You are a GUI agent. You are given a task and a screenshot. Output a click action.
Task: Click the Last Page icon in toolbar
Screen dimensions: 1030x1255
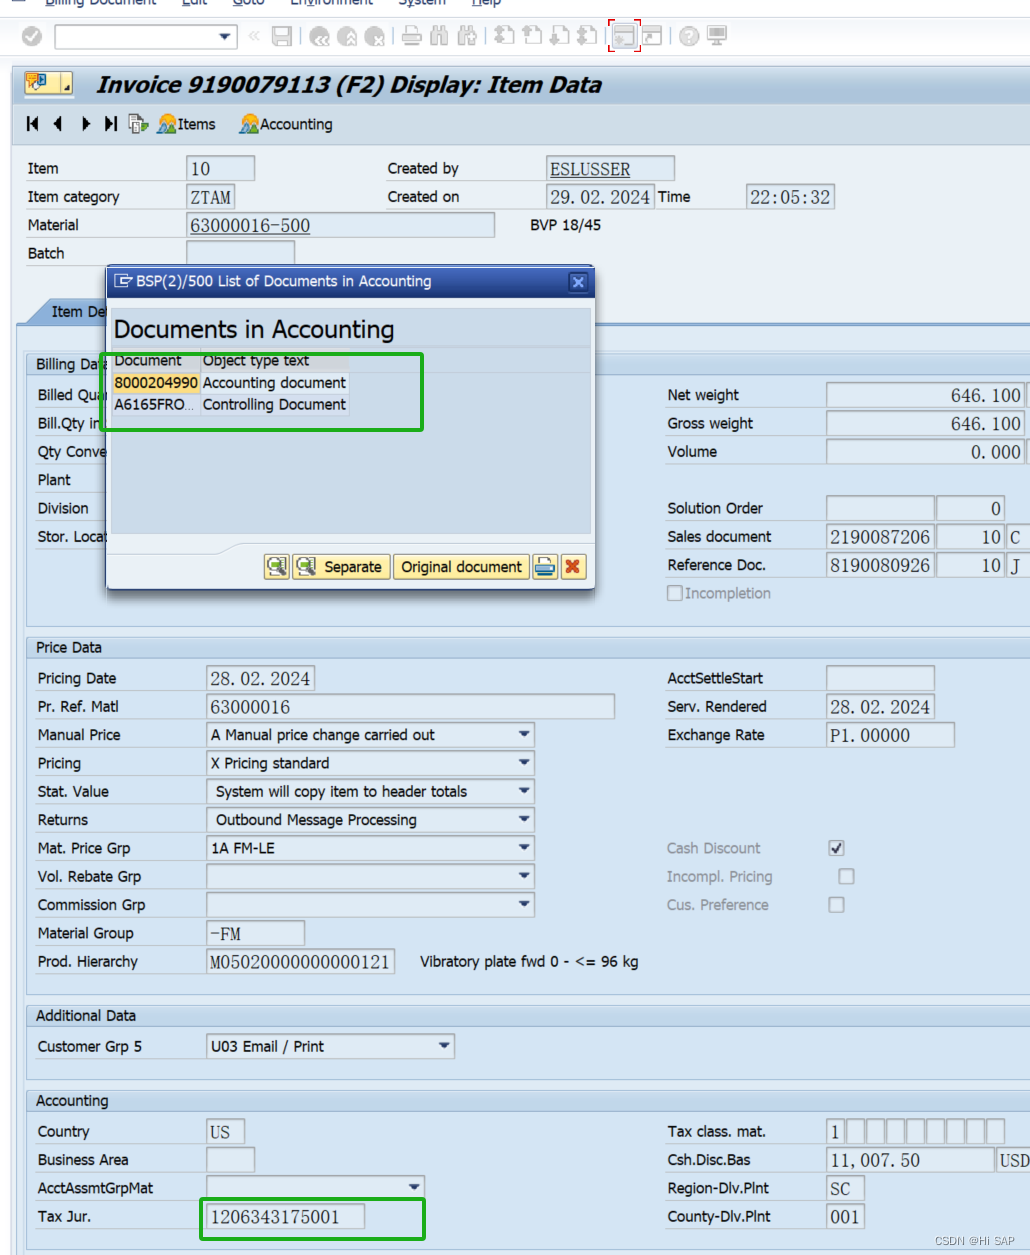tap(587, 36)
